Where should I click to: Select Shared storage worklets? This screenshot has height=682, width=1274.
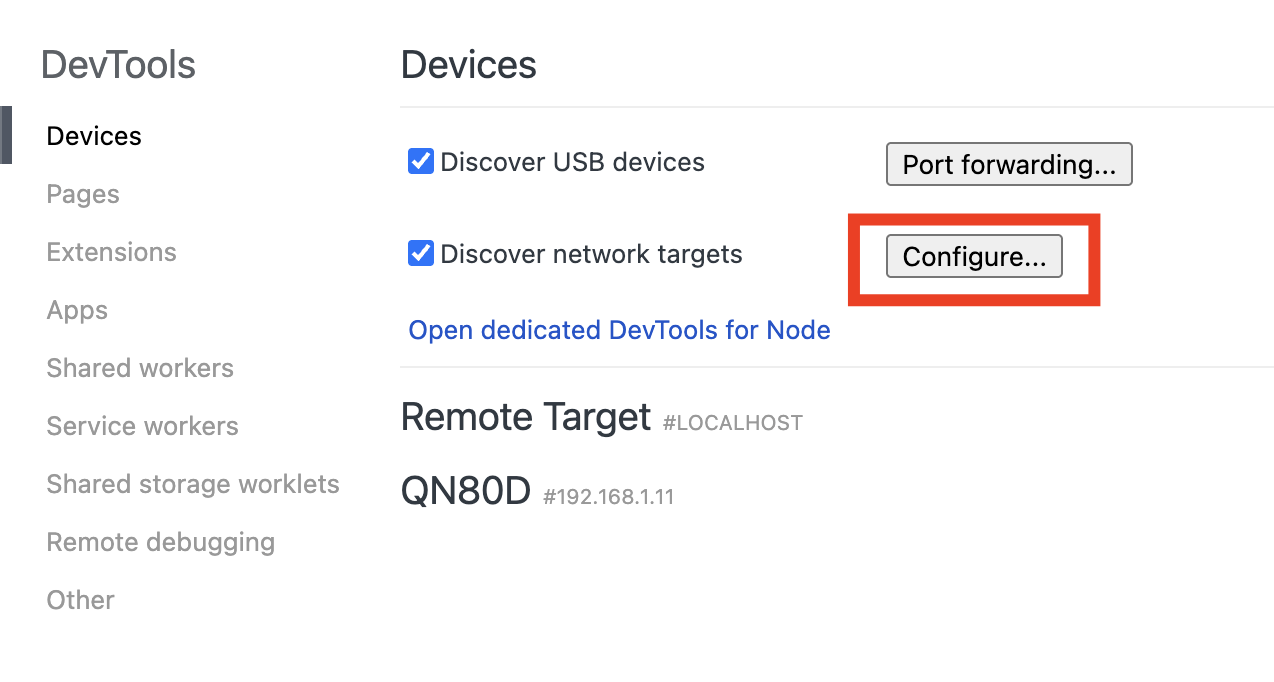pos(192,484)
